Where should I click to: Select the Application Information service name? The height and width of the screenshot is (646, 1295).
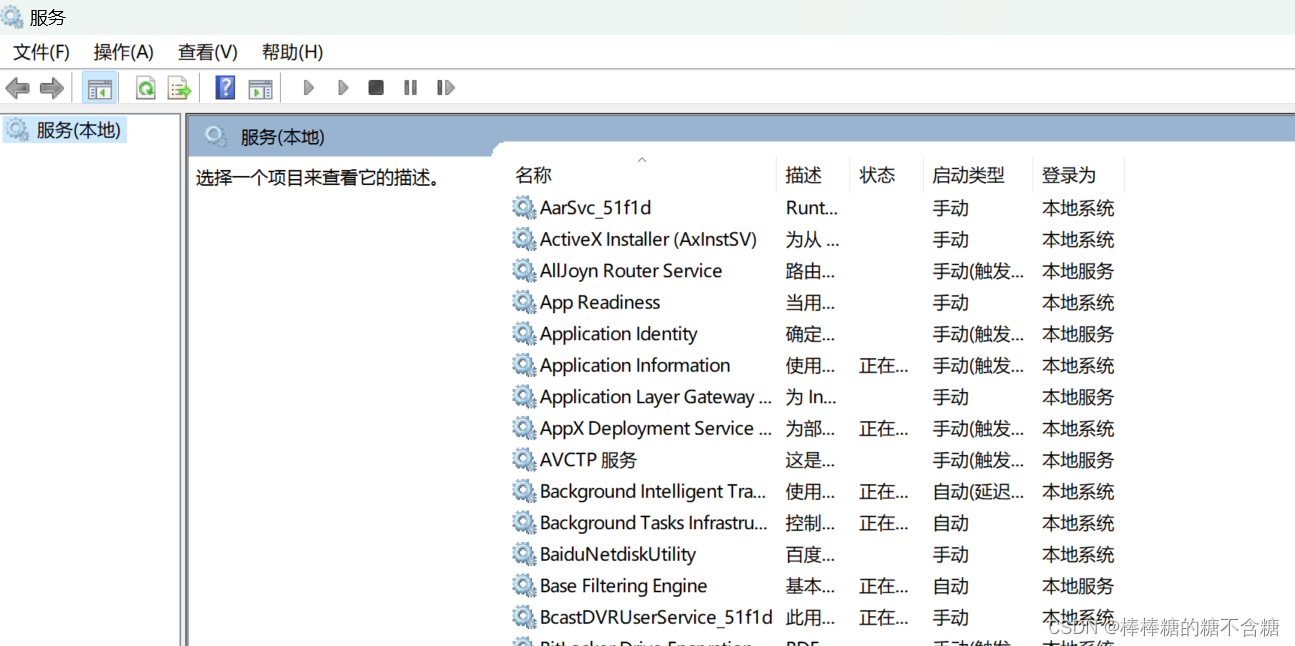635,365
